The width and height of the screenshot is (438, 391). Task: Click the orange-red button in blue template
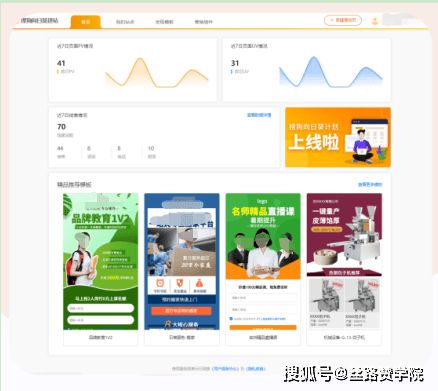(x=181, y=311)
